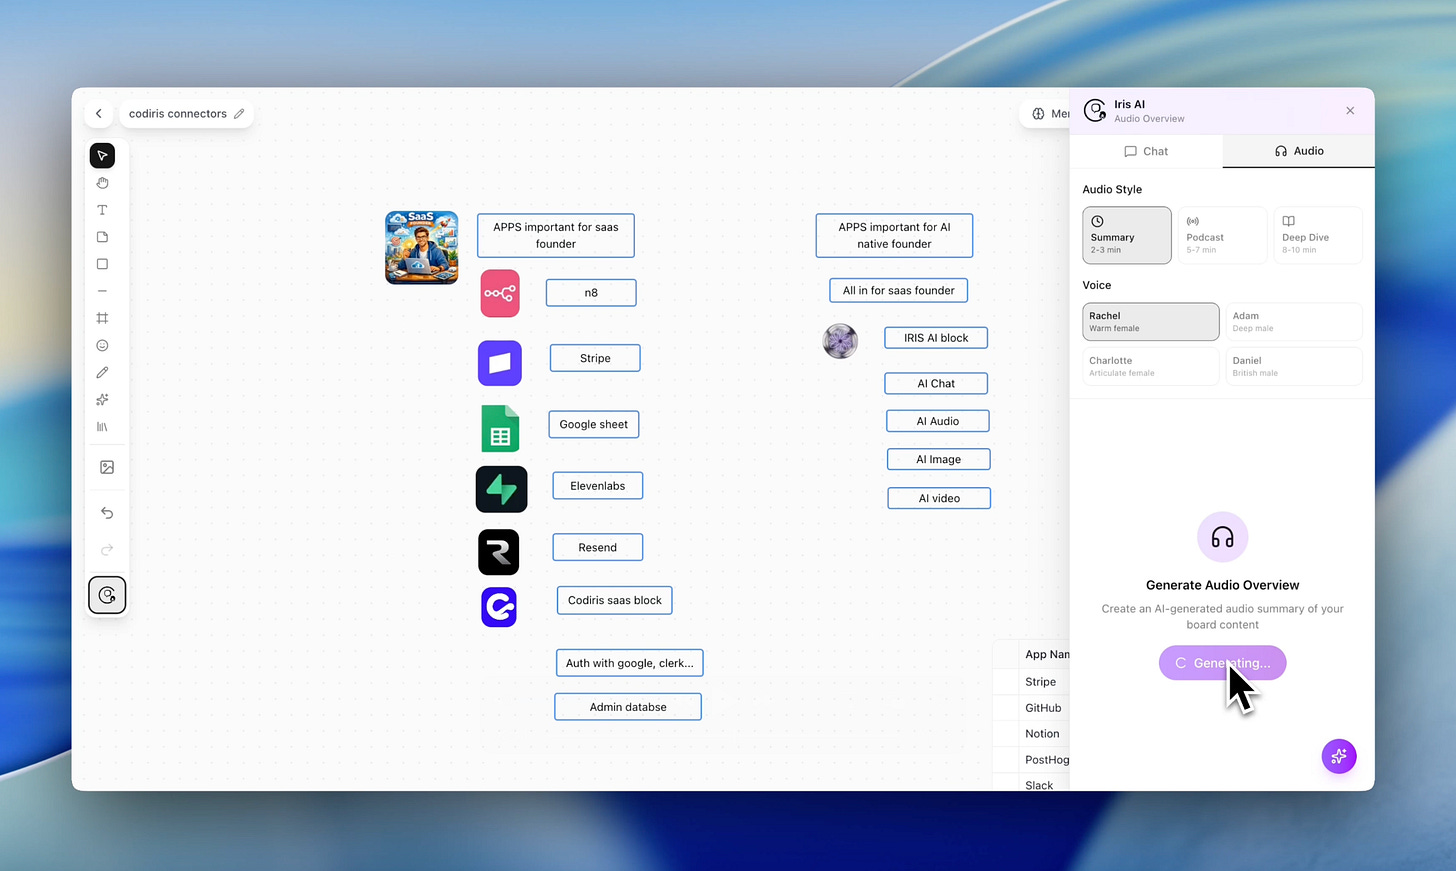Select the n8 label box

[591, 293]
